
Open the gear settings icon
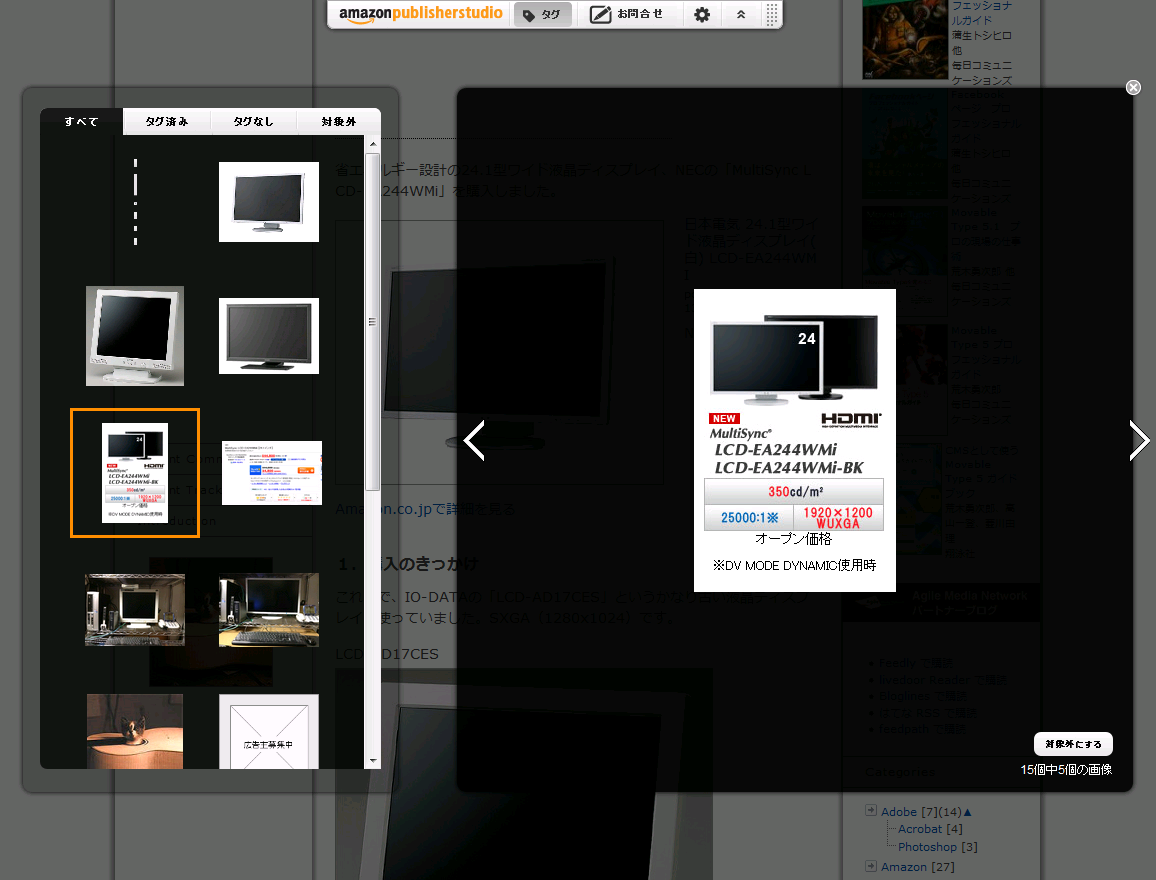(x=702, y=15)
